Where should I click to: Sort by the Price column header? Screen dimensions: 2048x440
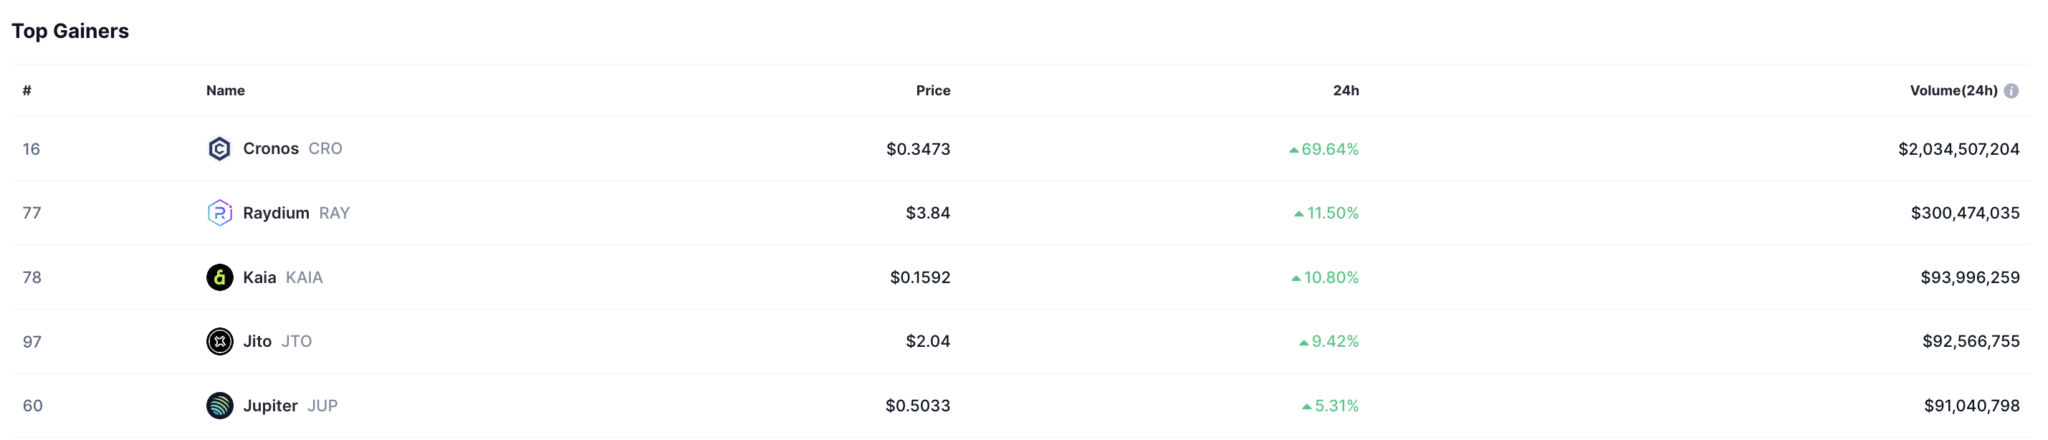932,90
